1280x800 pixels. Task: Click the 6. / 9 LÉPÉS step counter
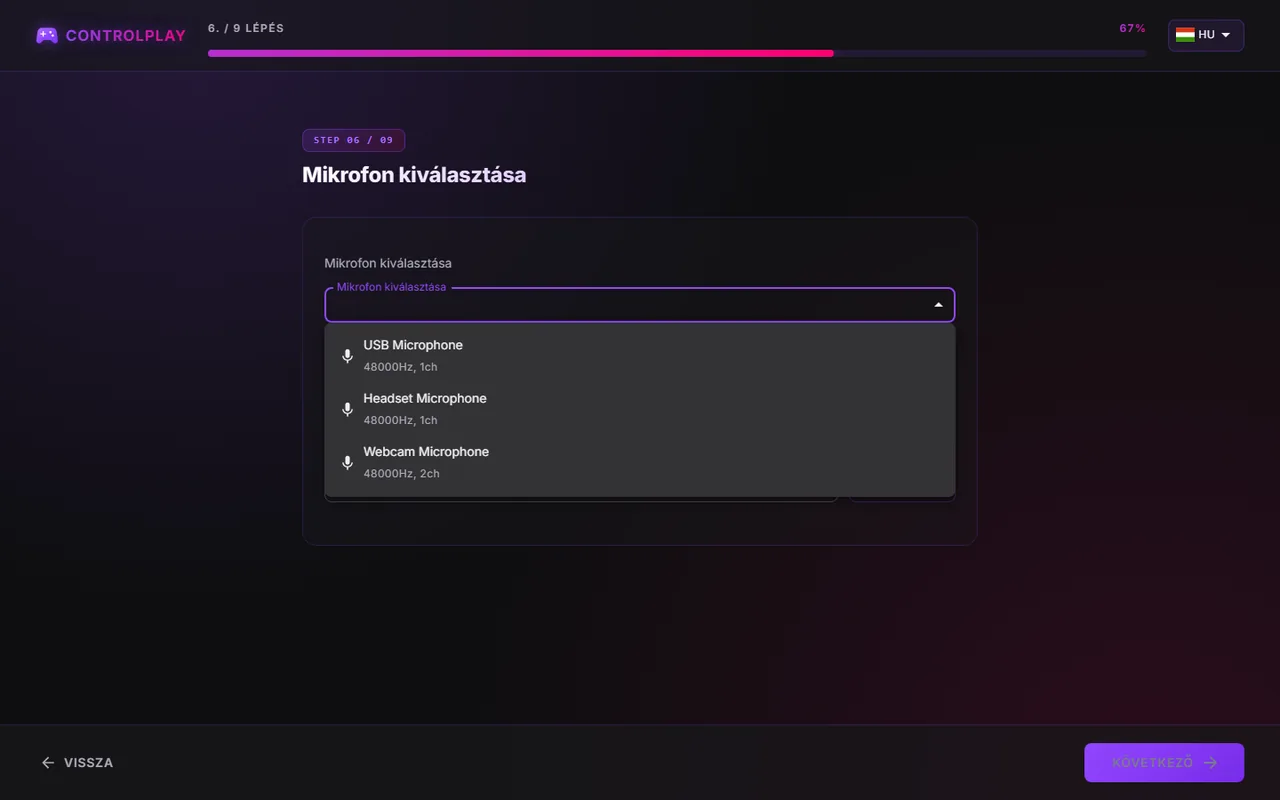246,28
